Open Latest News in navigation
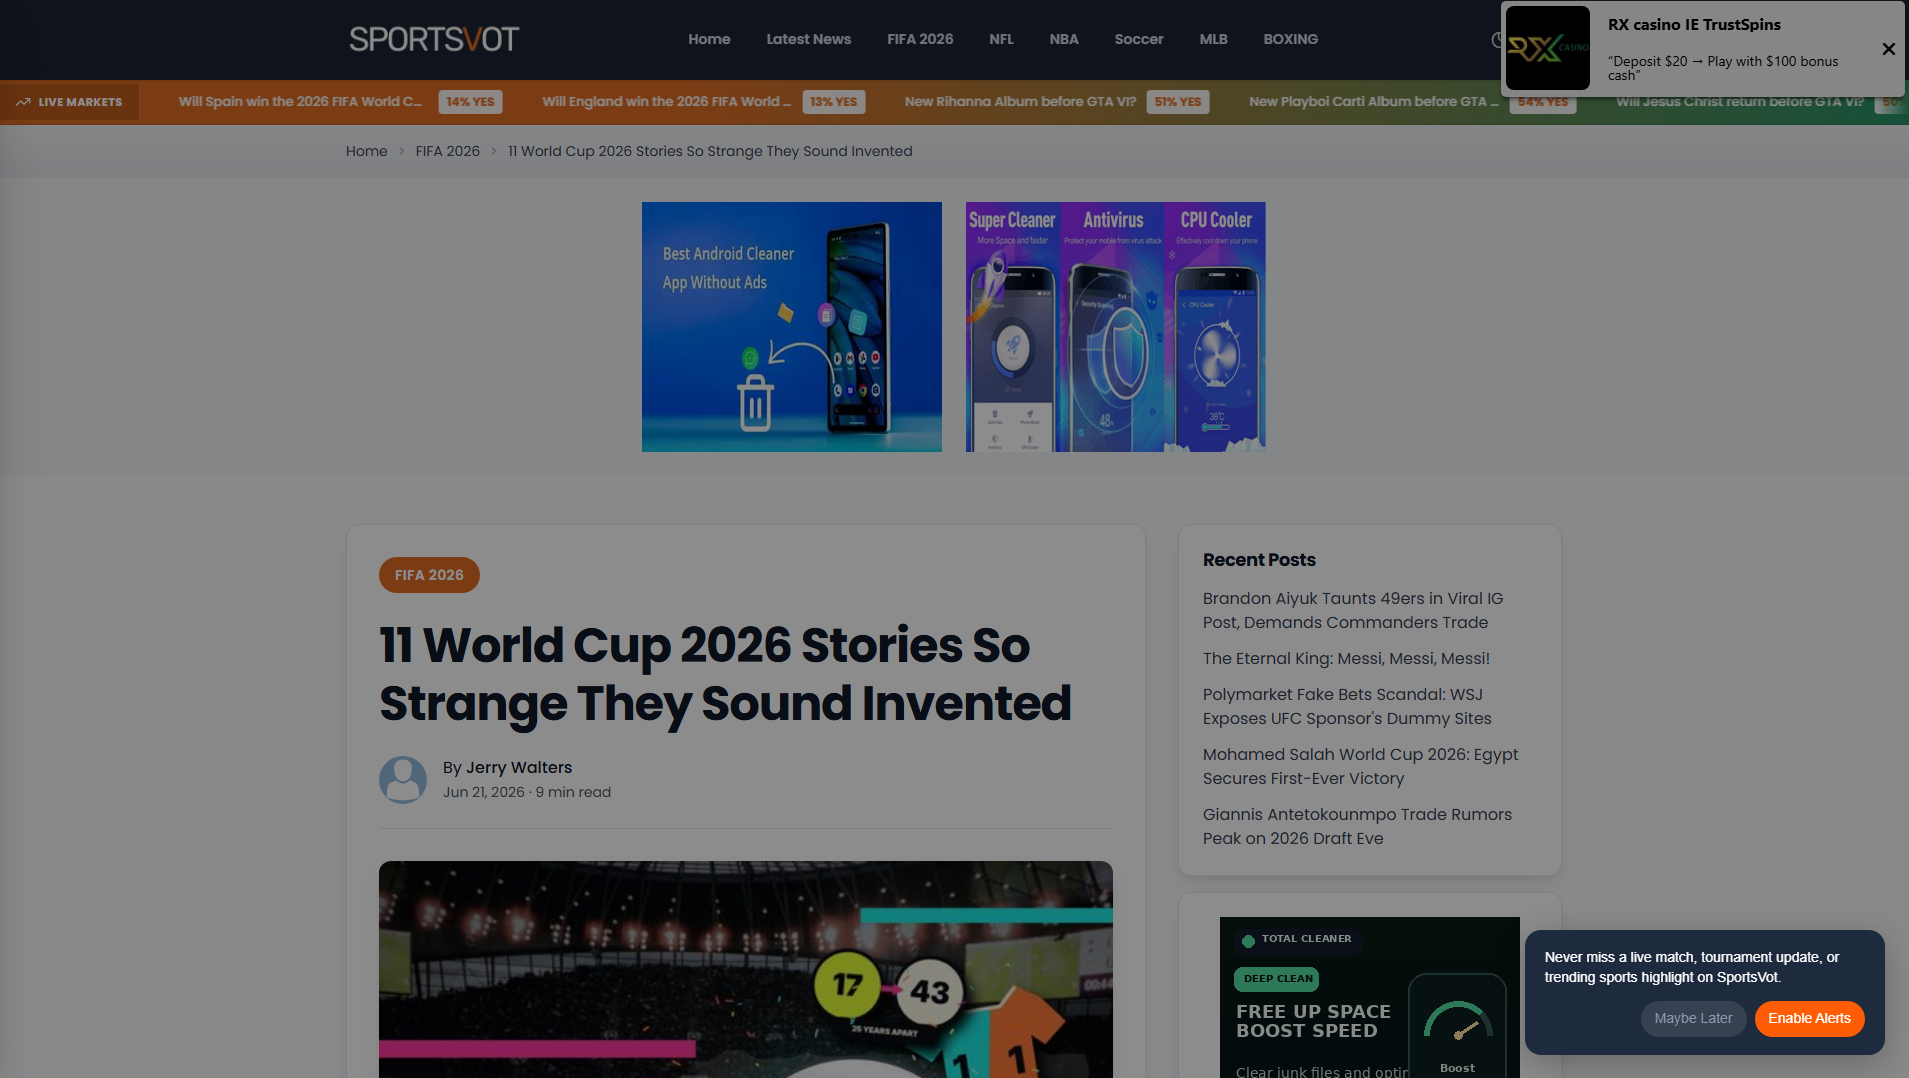 tap(808, 39)
